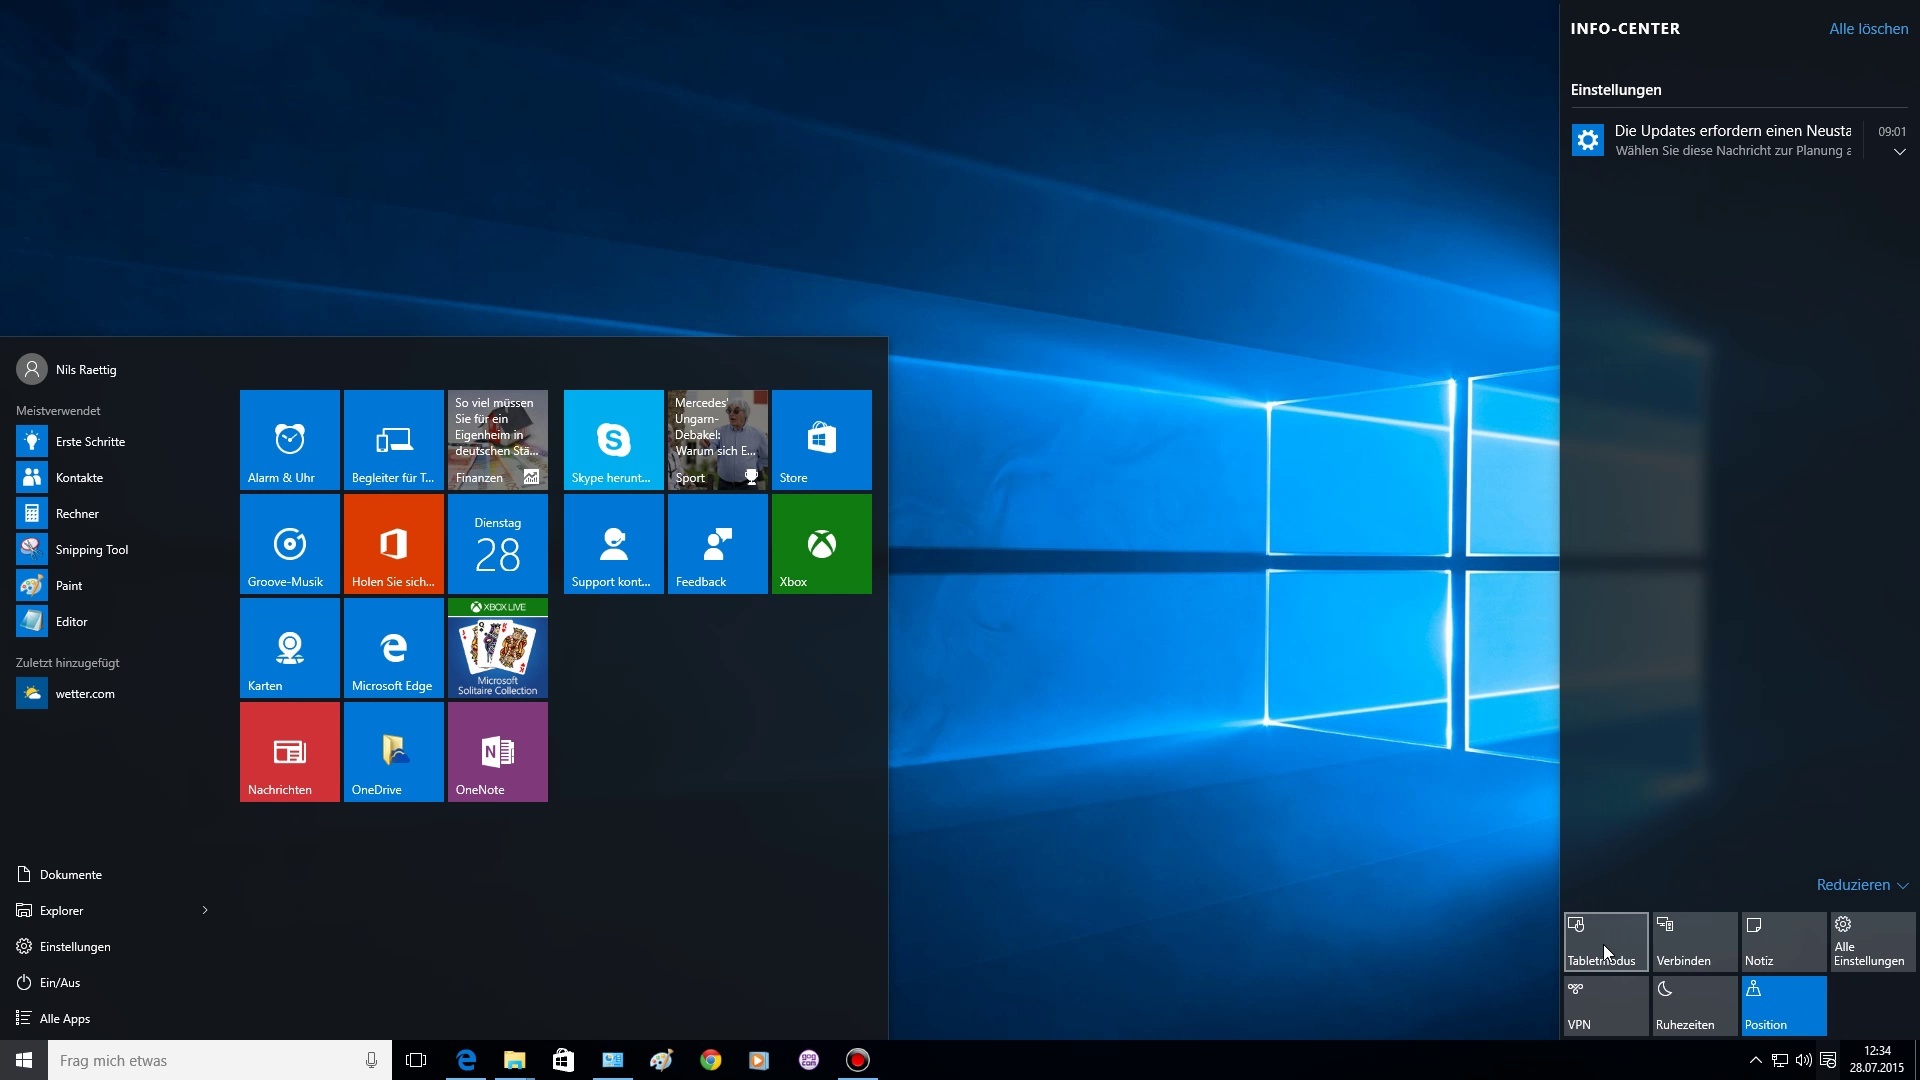Open the Xbox app tile

pos(821,544)
